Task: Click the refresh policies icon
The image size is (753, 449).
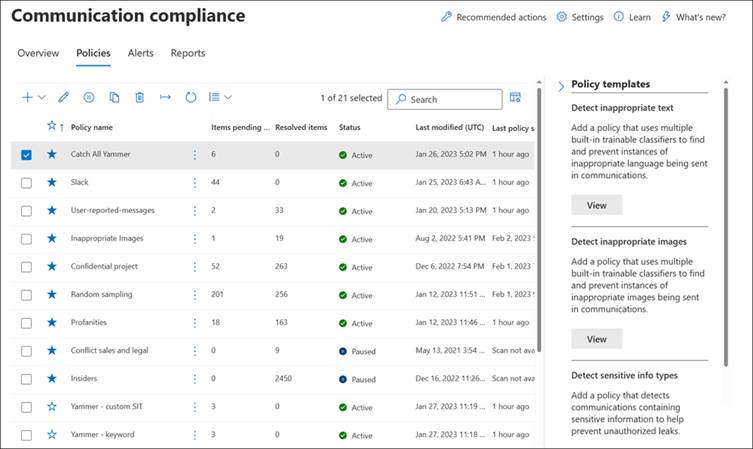Action: coord(191,97)
